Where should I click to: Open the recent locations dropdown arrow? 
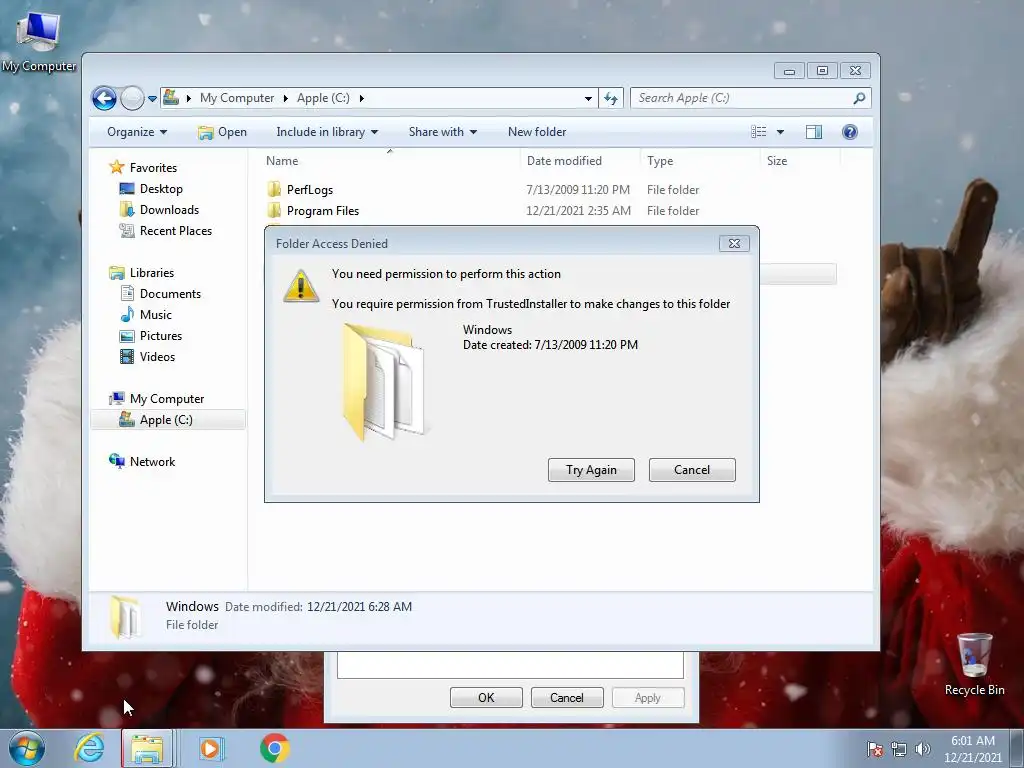click(152, 99)
